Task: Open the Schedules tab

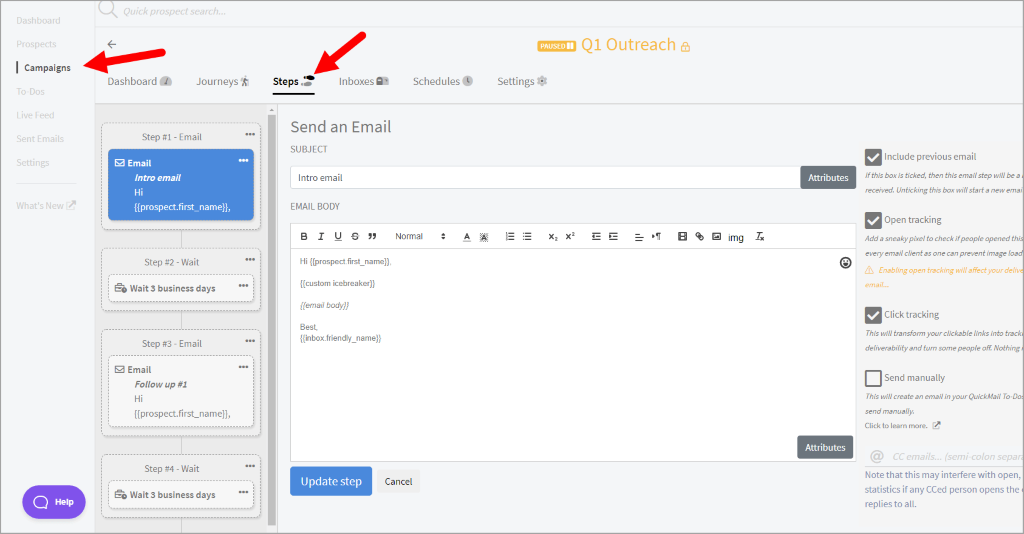Action: [x=442, y=82]
